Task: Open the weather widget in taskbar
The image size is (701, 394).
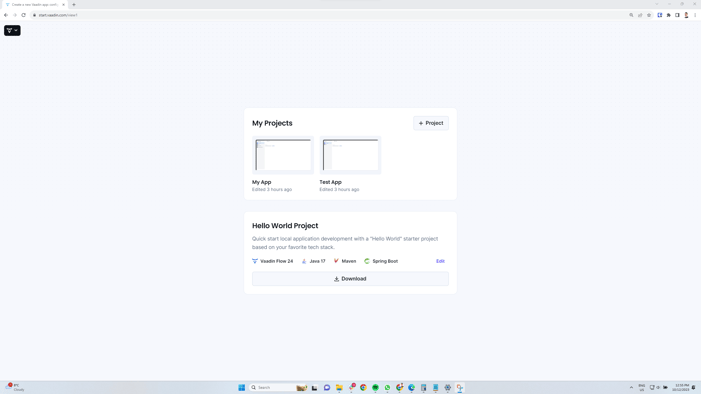Action: pos(16,387)
